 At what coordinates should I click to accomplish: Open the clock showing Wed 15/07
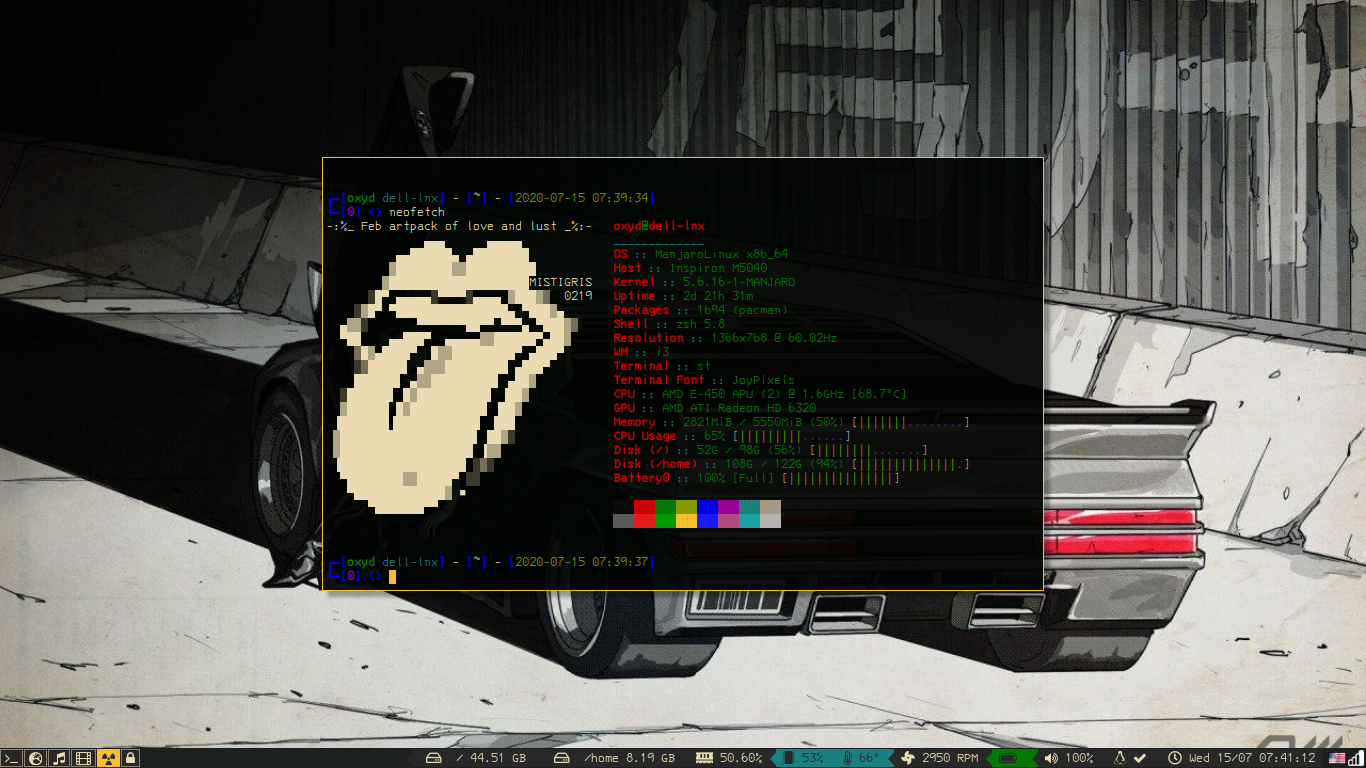click(1241, 758)
